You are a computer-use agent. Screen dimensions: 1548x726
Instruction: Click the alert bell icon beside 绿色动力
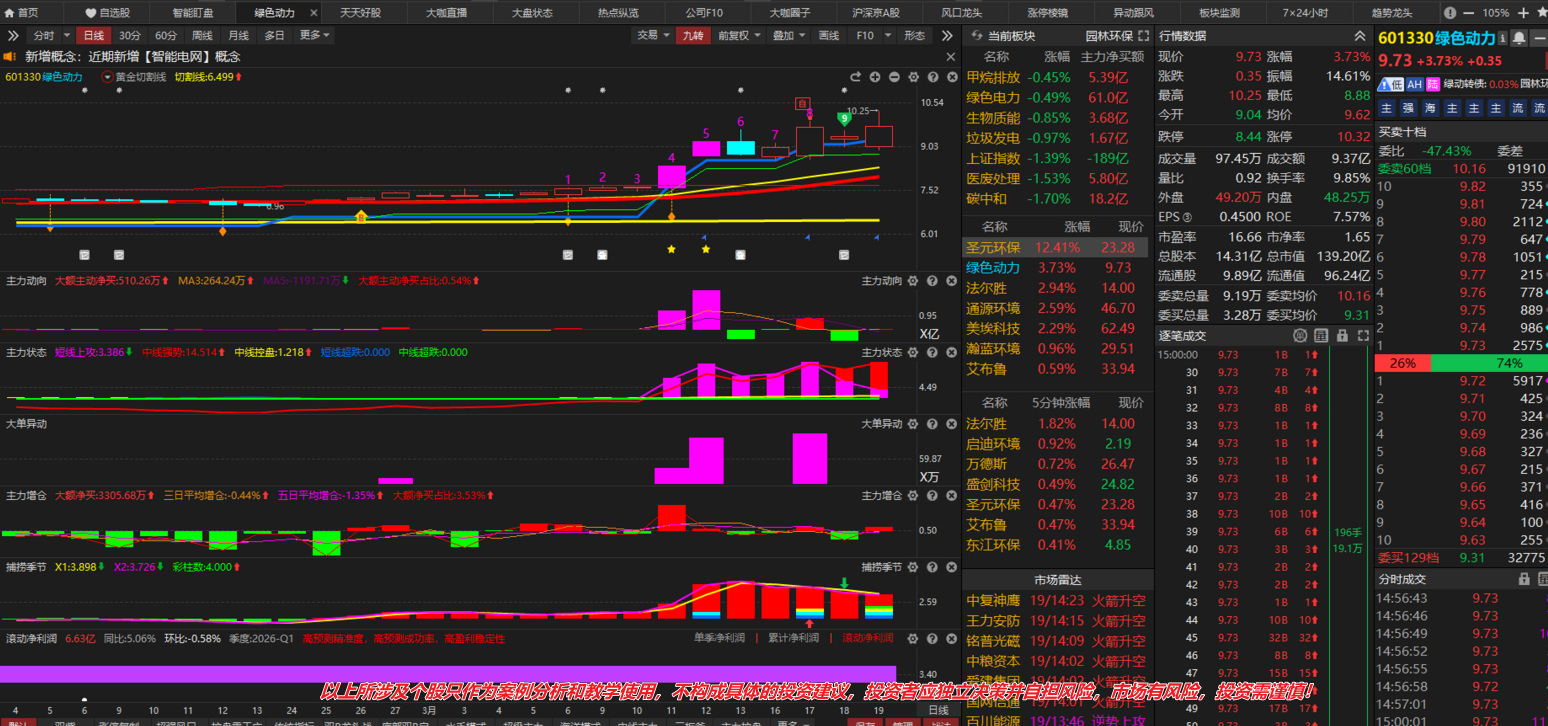[x=1519, y=38]
